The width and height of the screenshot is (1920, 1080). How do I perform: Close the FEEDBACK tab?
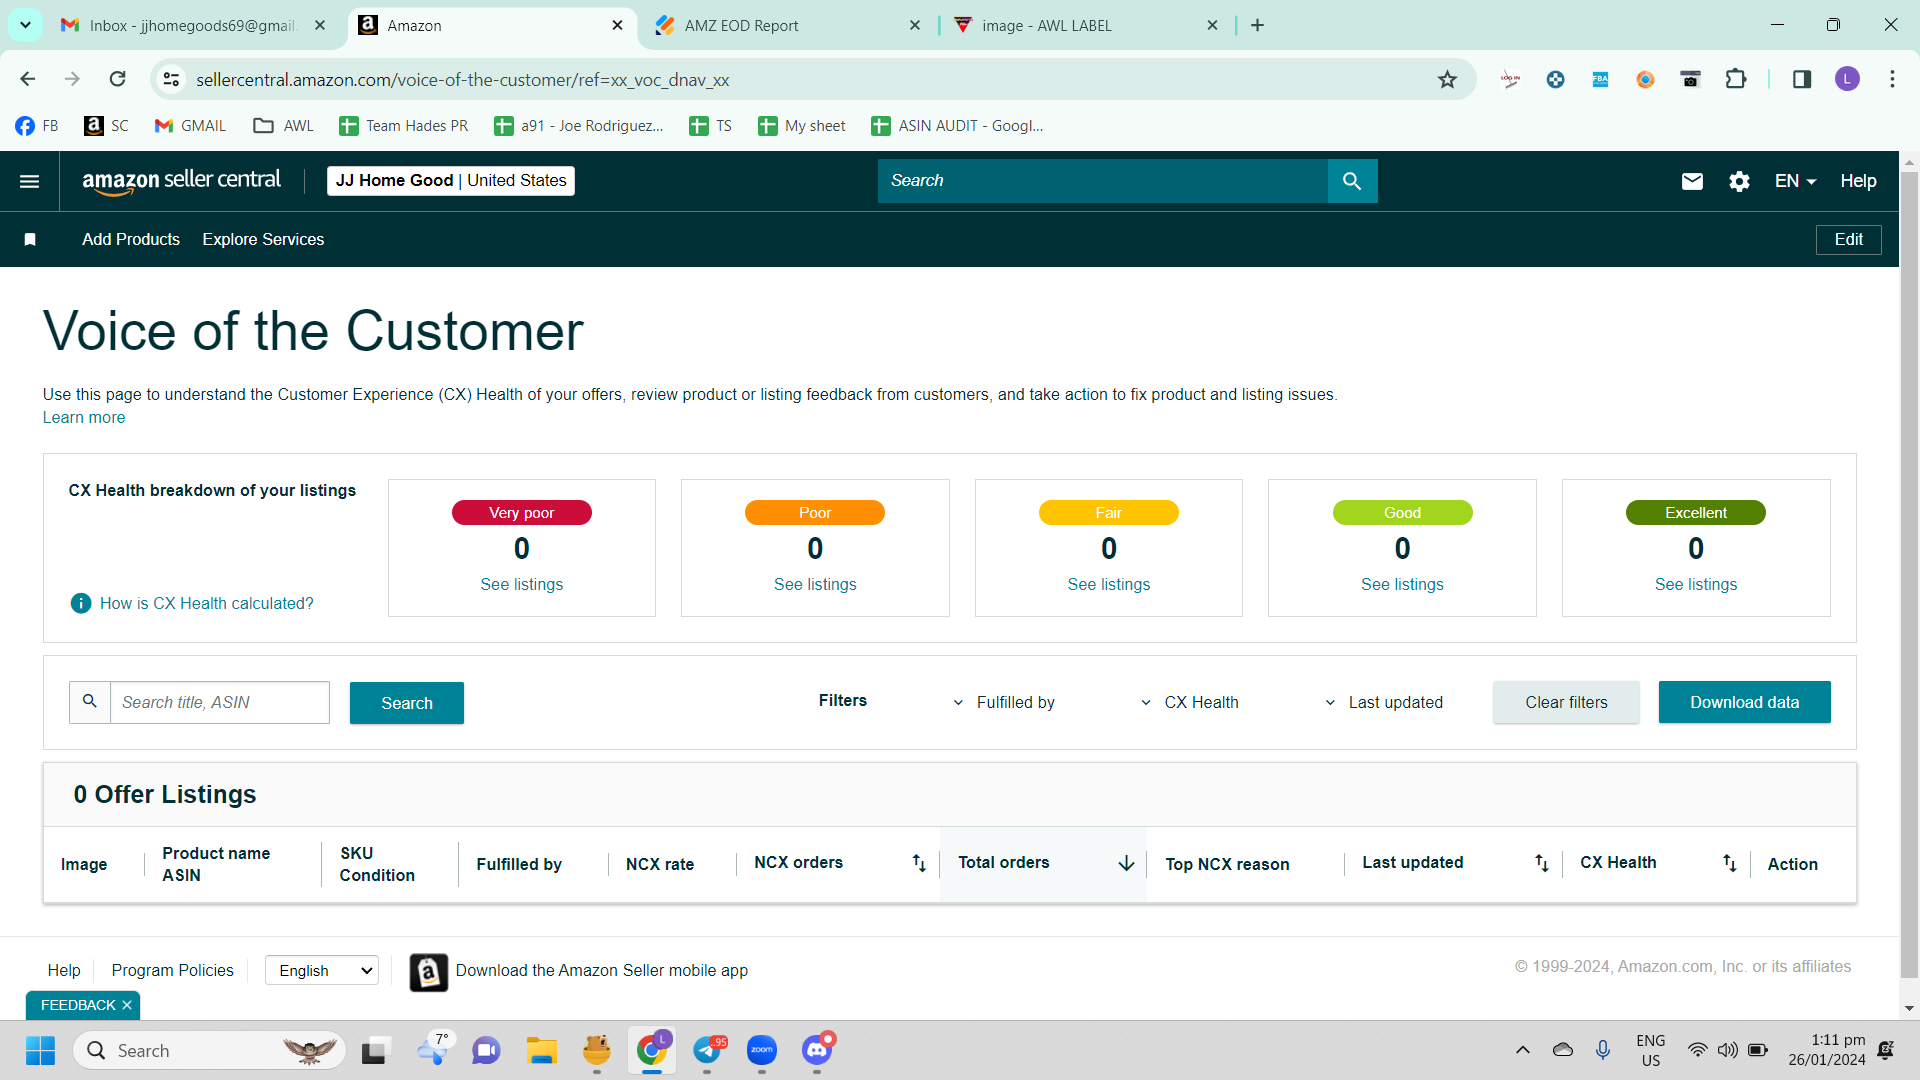click(127, 1005)
